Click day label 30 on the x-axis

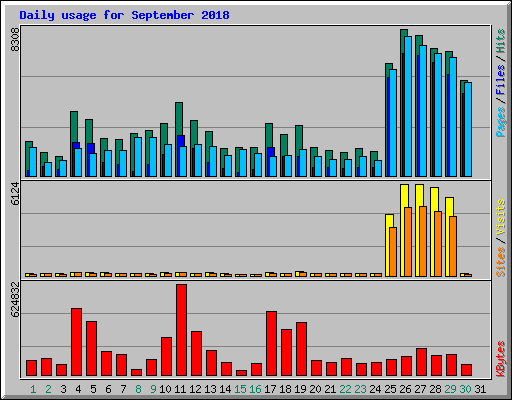click(x=465, y=389)
